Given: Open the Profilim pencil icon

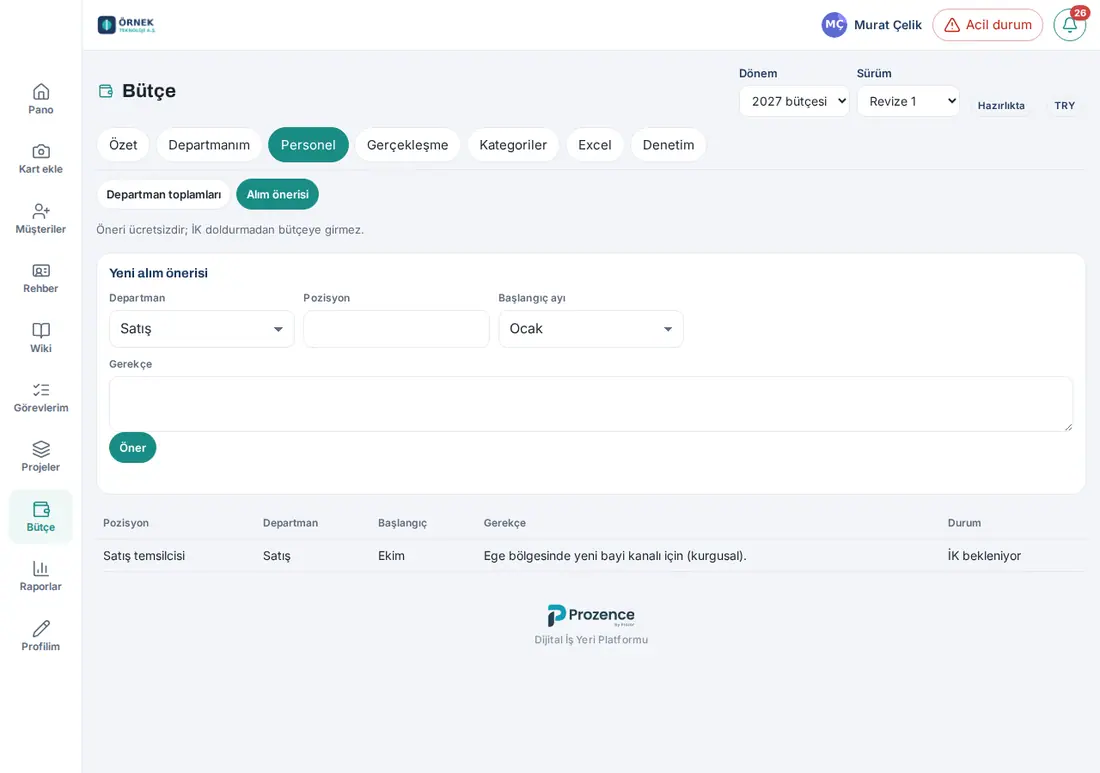Looking at the screenshot, I should [41, 629].
